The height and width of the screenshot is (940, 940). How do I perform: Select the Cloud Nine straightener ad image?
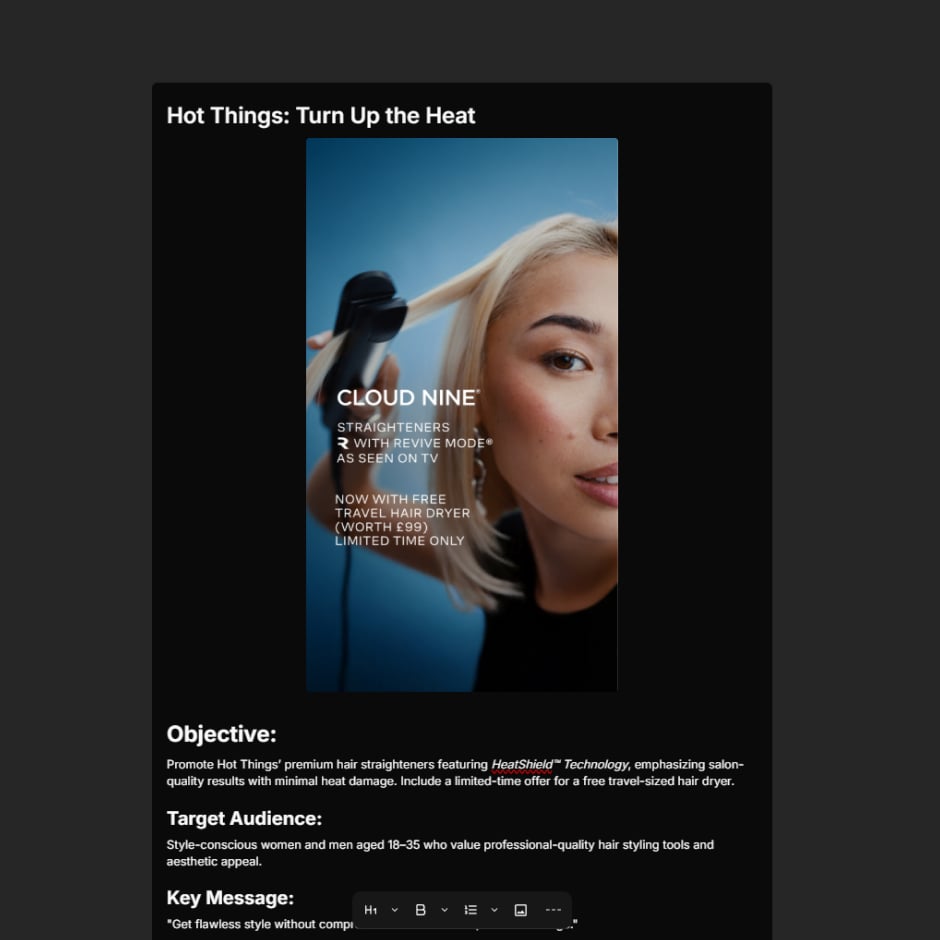pyautogui.click(x=462, y=415)
